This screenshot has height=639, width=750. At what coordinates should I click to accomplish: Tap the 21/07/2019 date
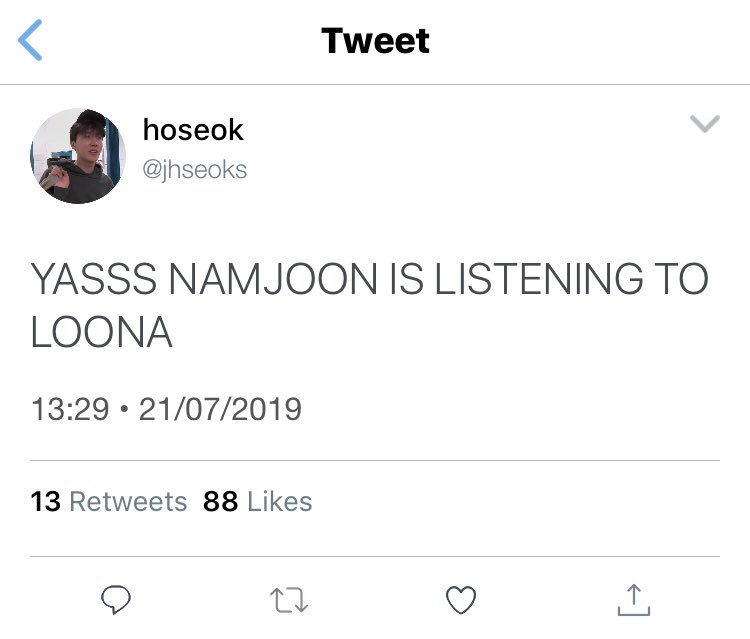[x=220, y=409]
